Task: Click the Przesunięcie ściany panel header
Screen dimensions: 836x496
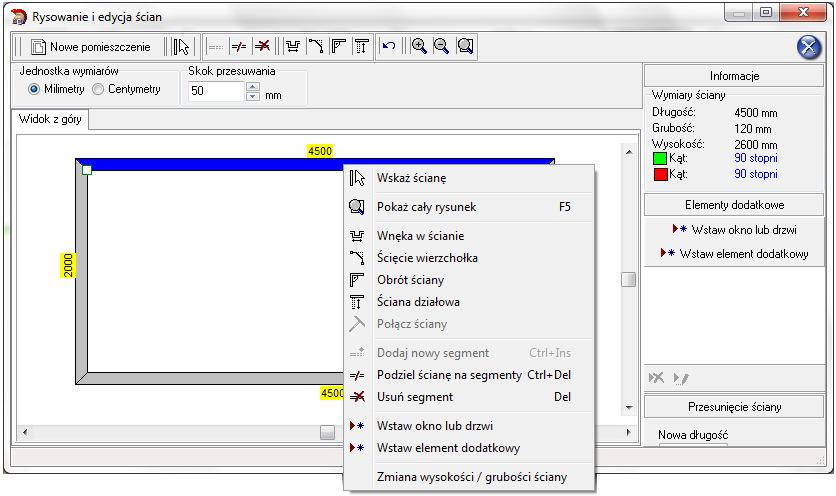Action: (734, 407)
